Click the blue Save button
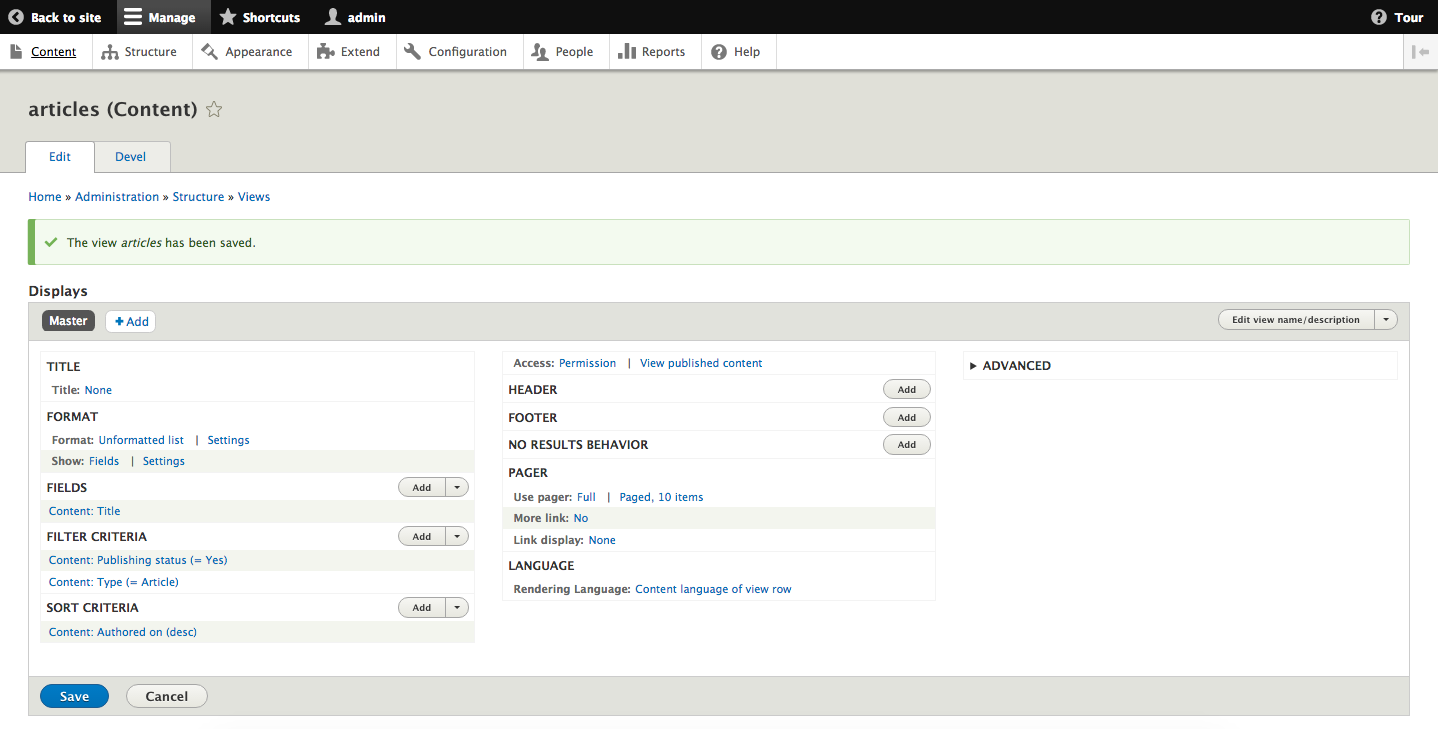 (x=74, y=696)
